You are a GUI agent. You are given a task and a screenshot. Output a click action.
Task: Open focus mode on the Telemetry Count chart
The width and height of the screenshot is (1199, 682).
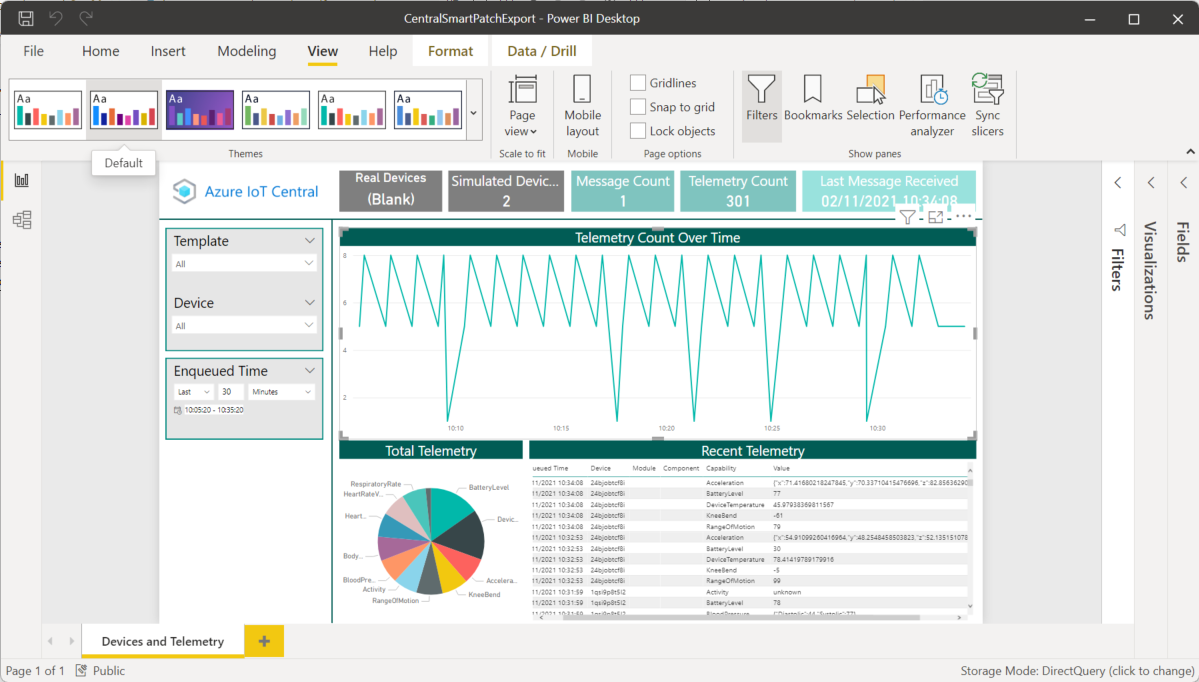pos(933,216)
